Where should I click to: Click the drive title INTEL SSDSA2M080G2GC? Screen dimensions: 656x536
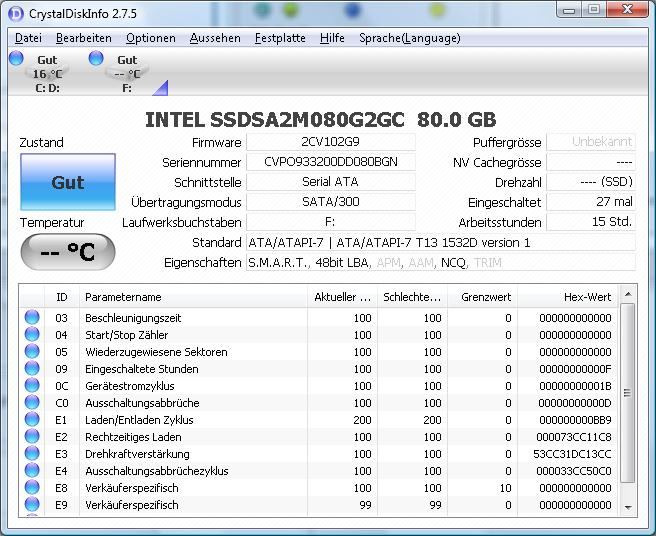click(274, 120)
